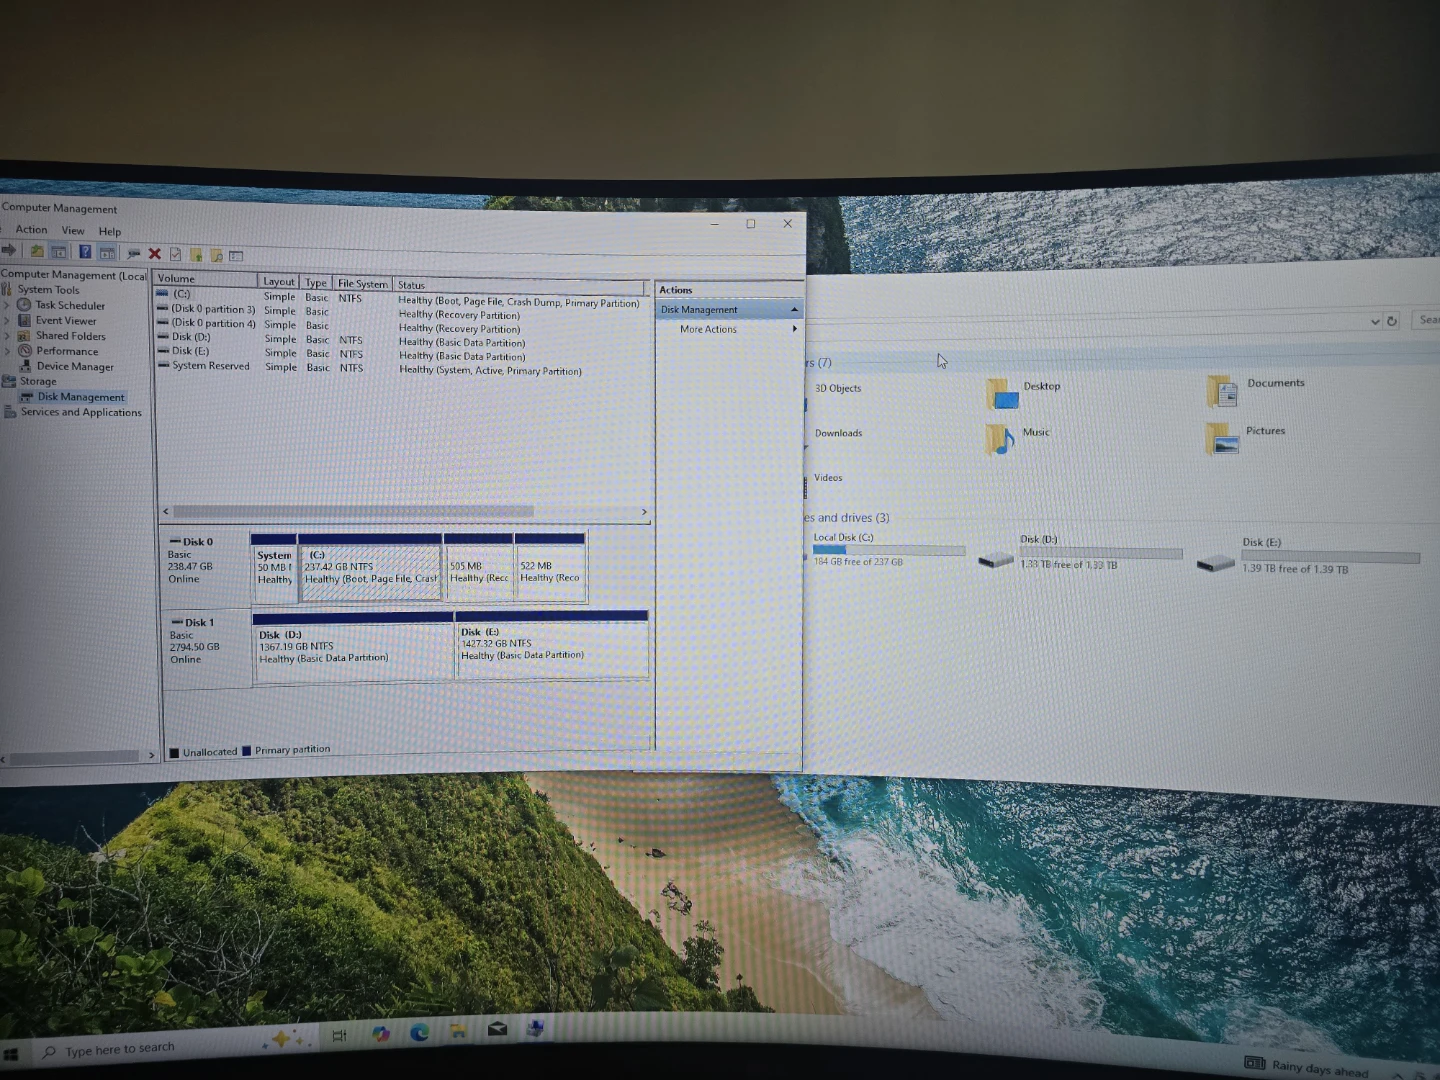The image size is (1440, 1080).
Task: Select the 522 MB recovery partition block
Action: pyautogui.click(x=550, y=568)
